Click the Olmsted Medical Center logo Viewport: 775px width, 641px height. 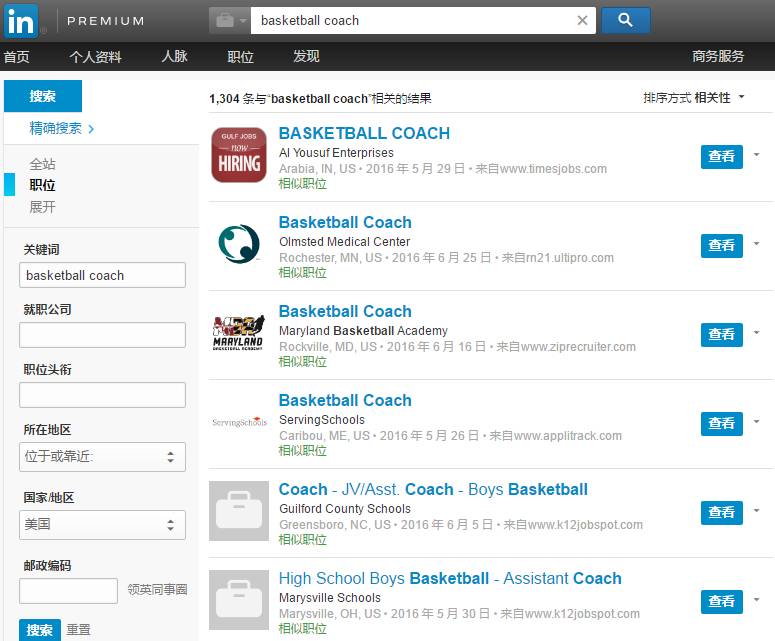239,244
